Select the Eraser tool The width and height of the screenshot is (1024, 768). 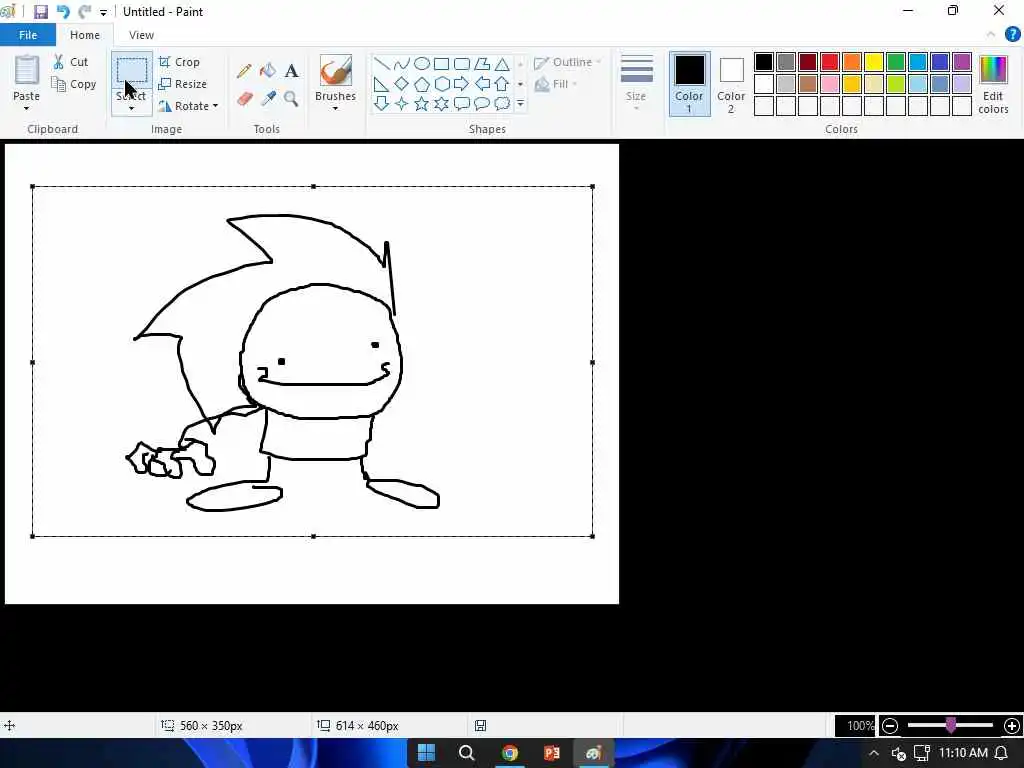pos(244,99)
